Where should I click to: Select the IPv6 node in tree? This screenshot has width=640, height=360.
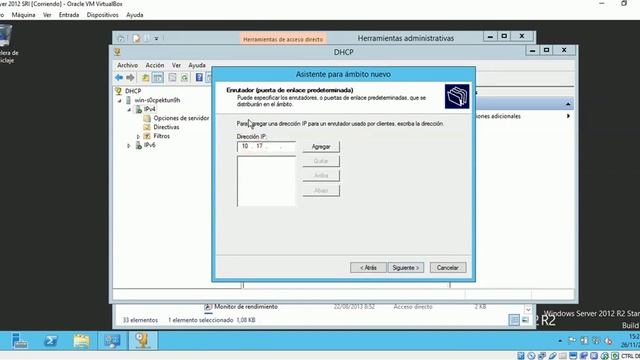pyautogui.click(x=150, y=145)
